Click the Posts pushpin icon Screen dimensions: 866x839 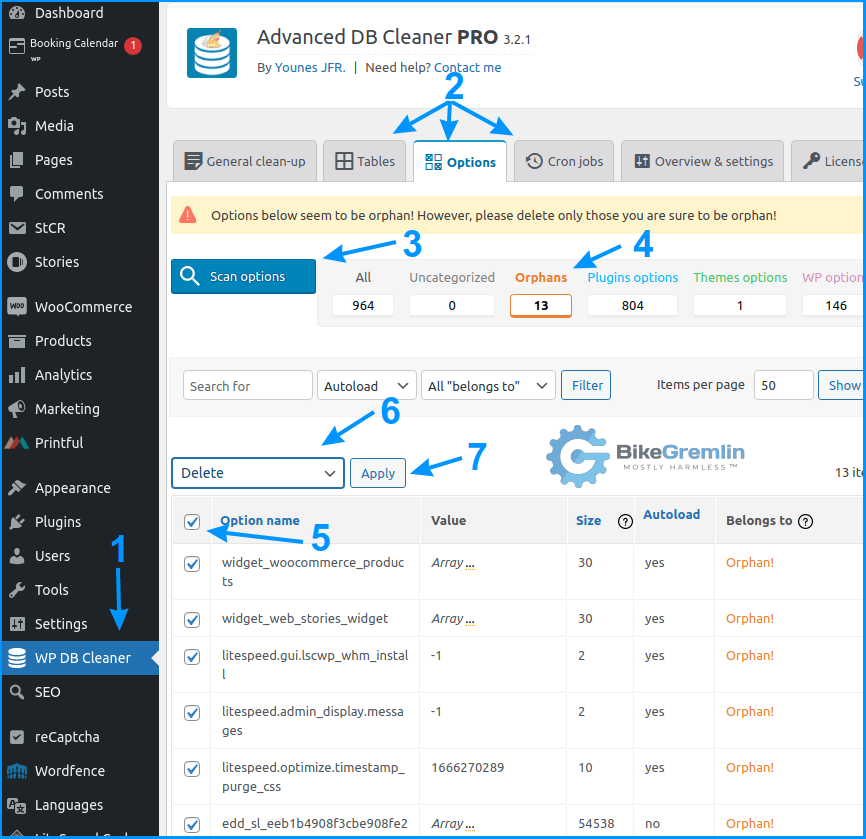click(x=17, y=92)
